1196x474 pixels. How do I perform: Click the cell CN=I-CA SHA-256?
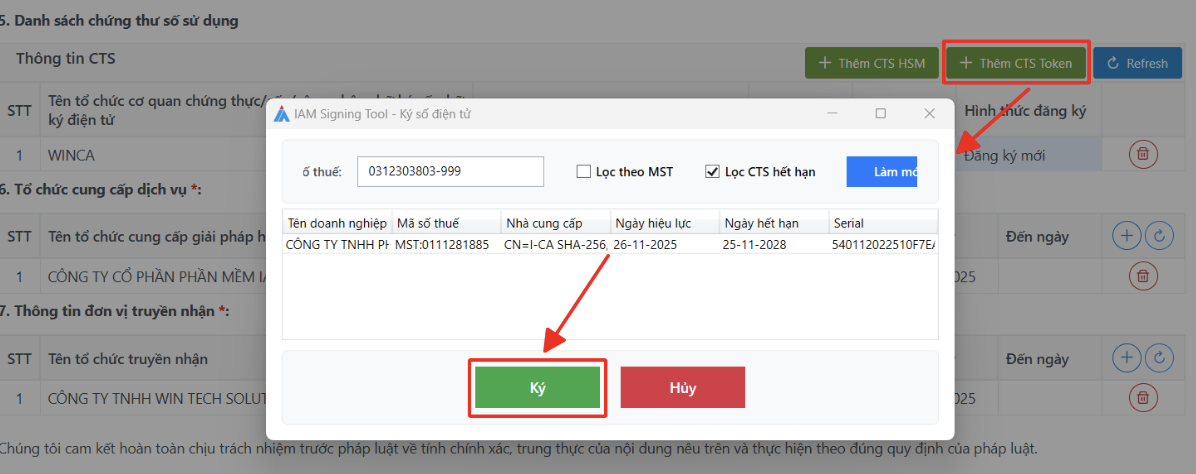tap(556, 245)
